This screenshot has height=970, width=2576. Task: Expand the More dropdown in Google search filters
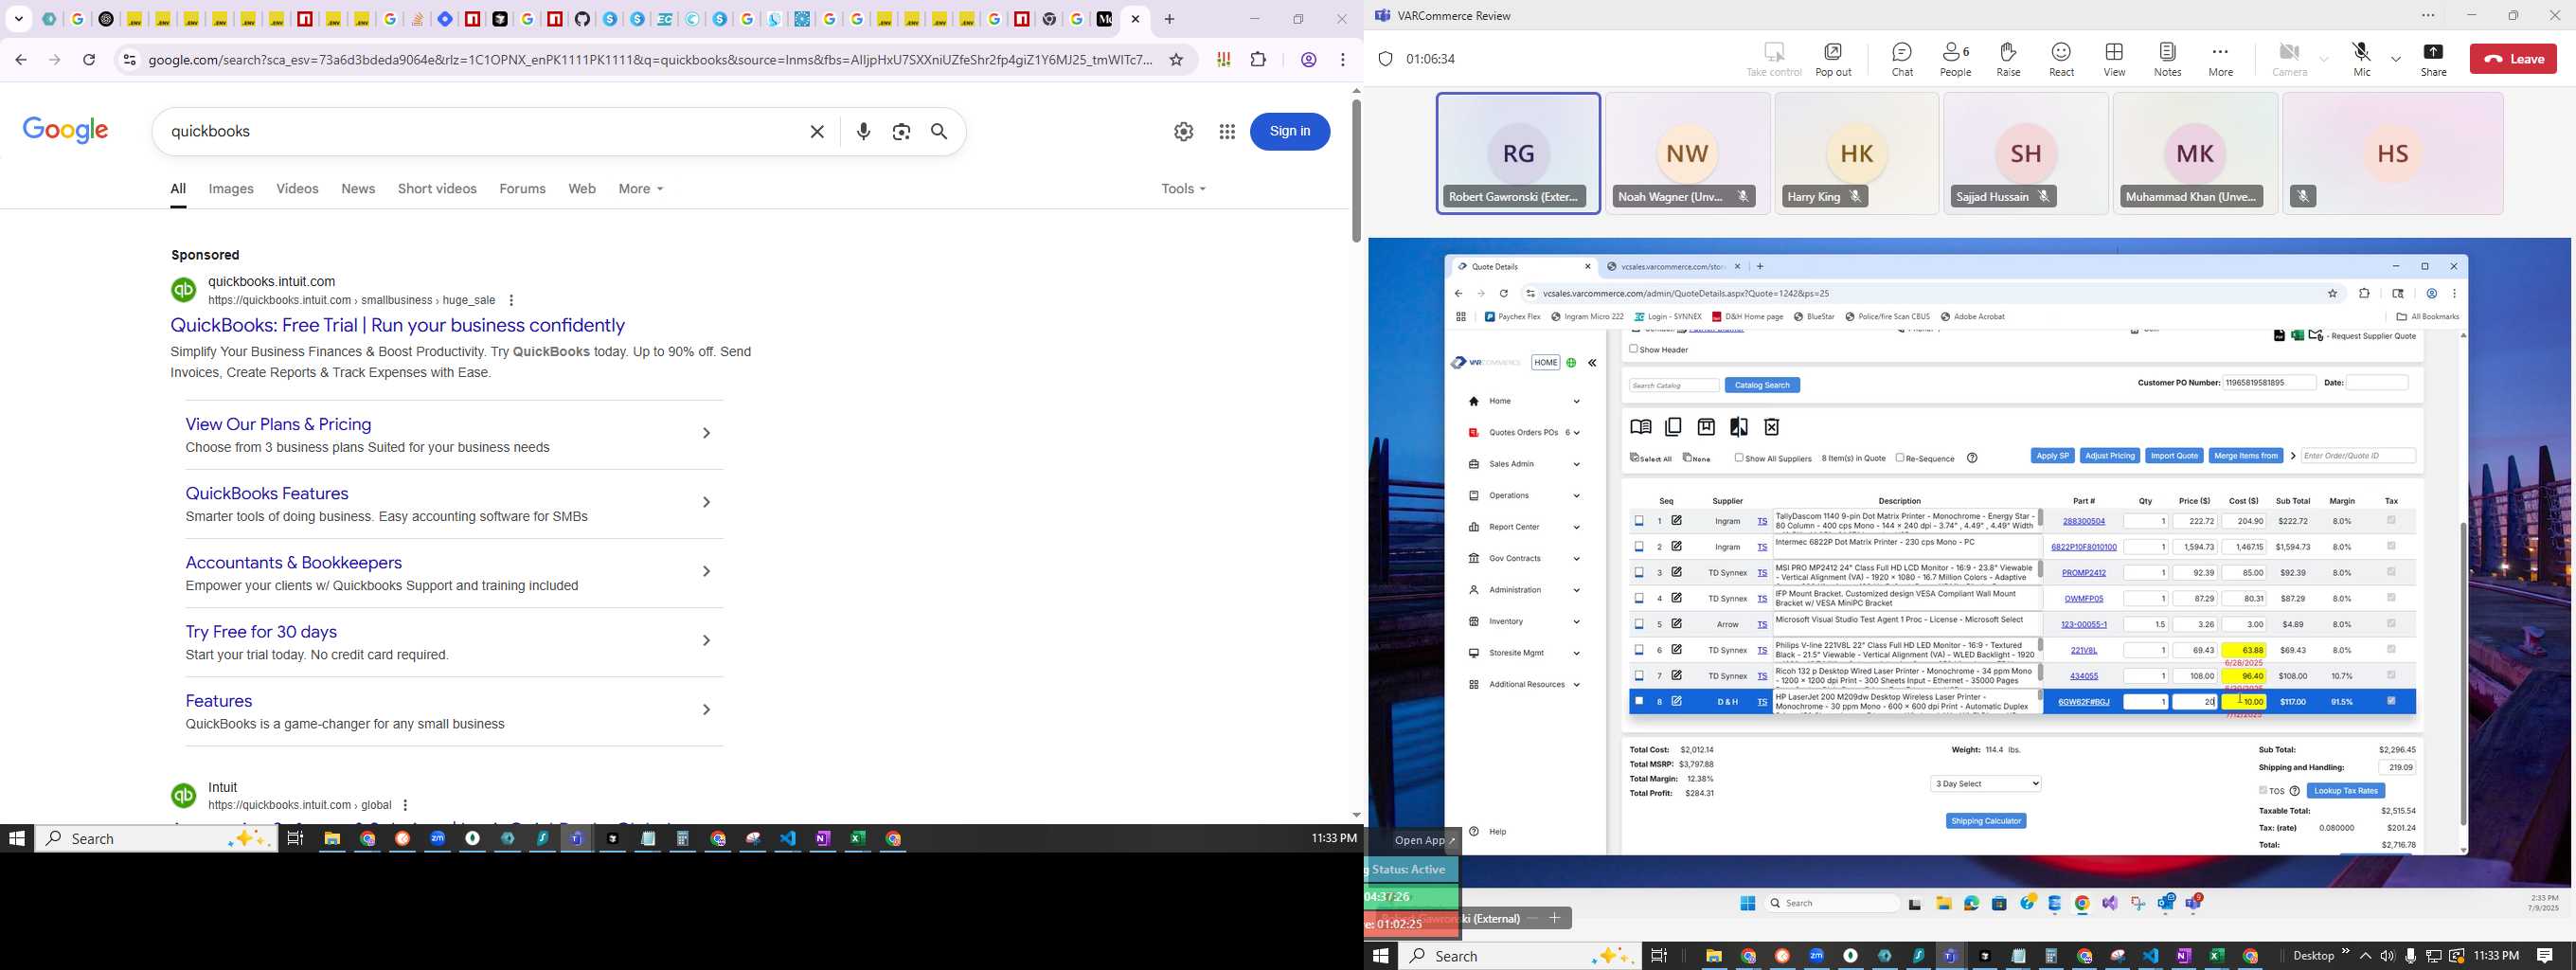click(x=640, y=189)
